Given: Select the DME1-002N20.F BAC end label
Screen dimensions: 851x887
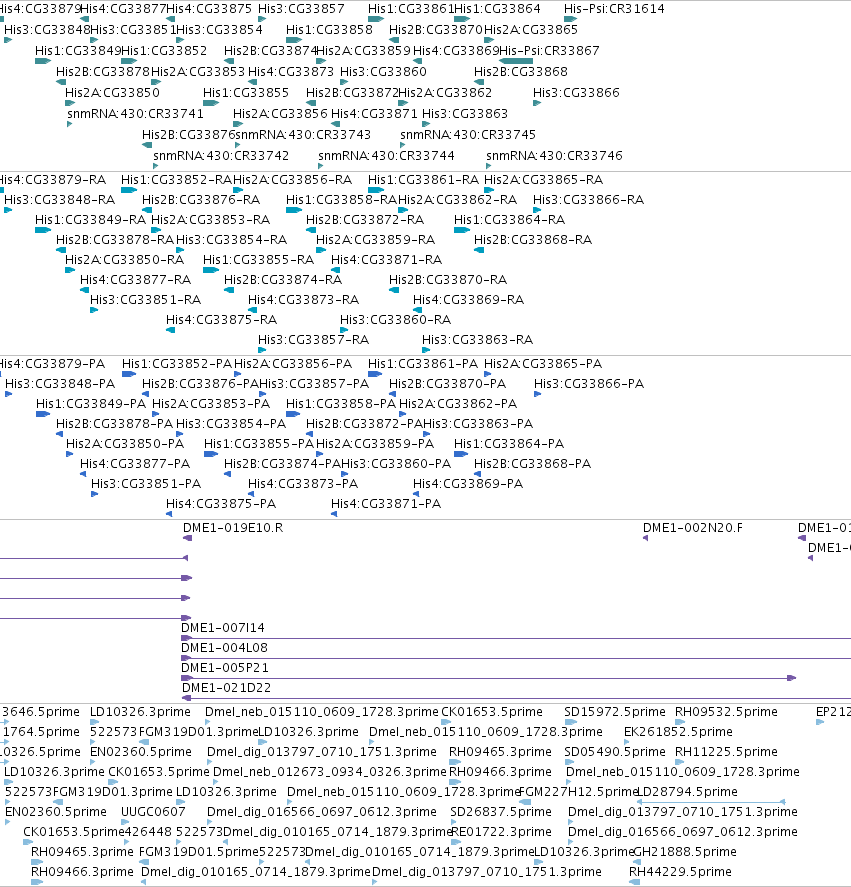Looking at the screenshot, I should tap(693, 528).
